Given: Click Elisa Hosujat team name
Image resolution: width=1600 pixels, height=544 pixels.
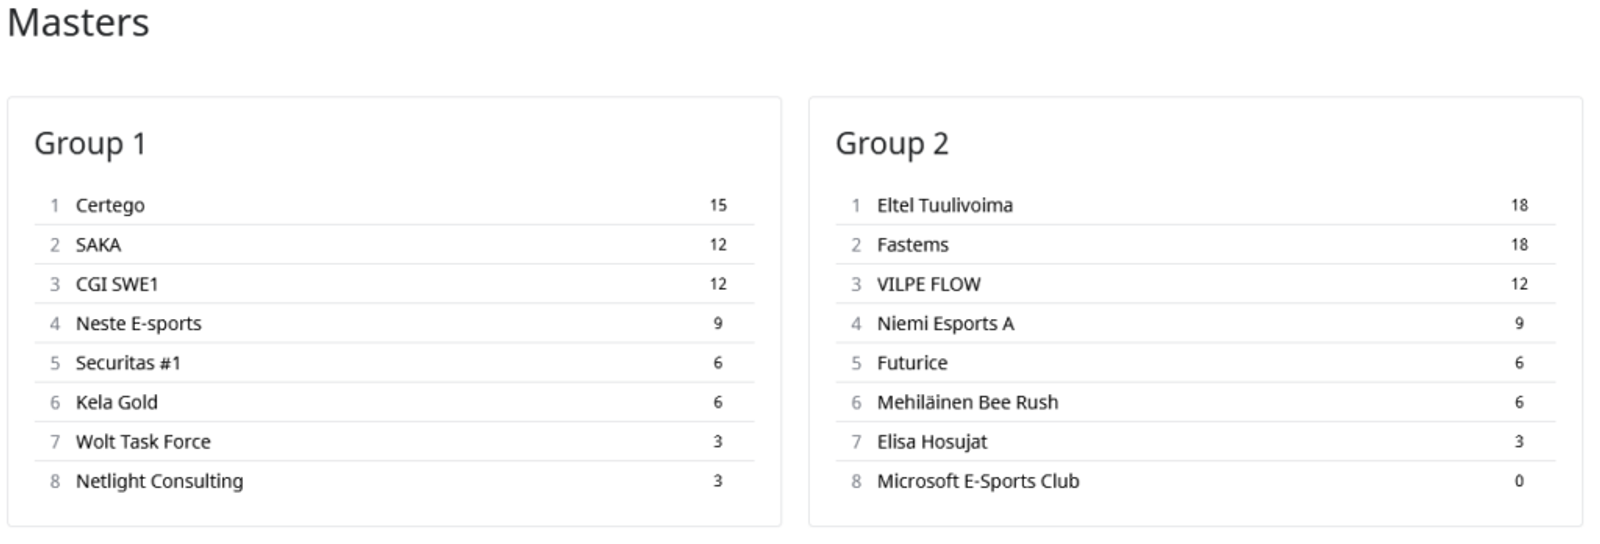Looking at the screenshot, I should (x=931, y=442).
